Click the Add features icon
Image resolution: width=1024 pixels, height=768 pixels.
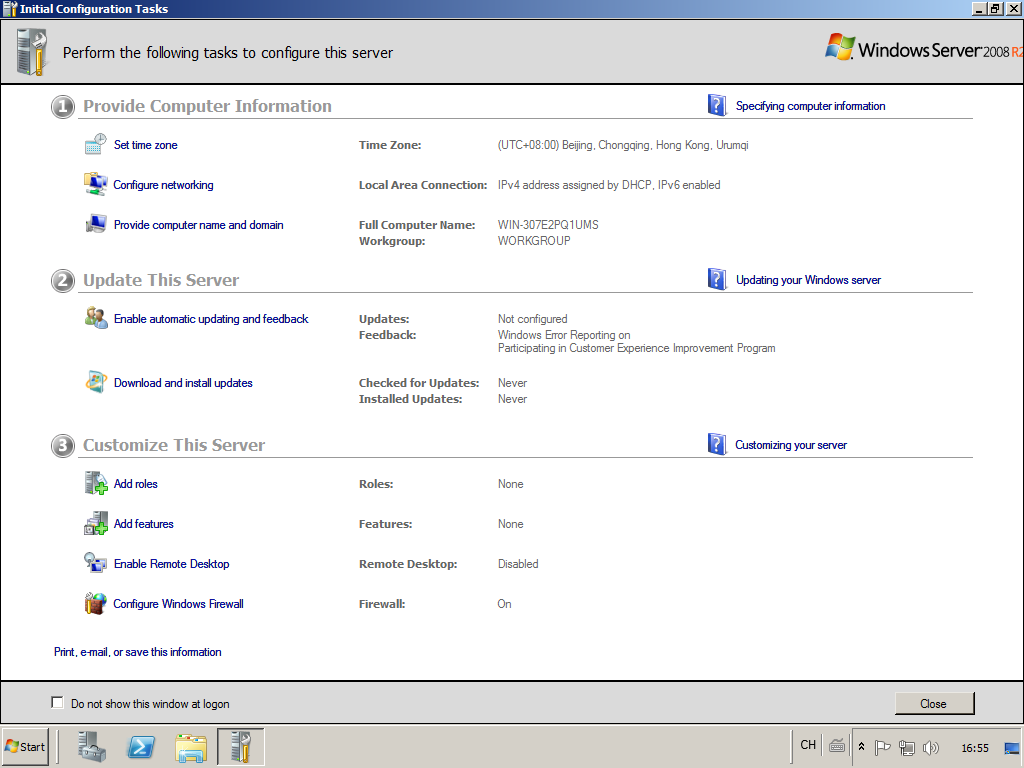tap(96, 523)
